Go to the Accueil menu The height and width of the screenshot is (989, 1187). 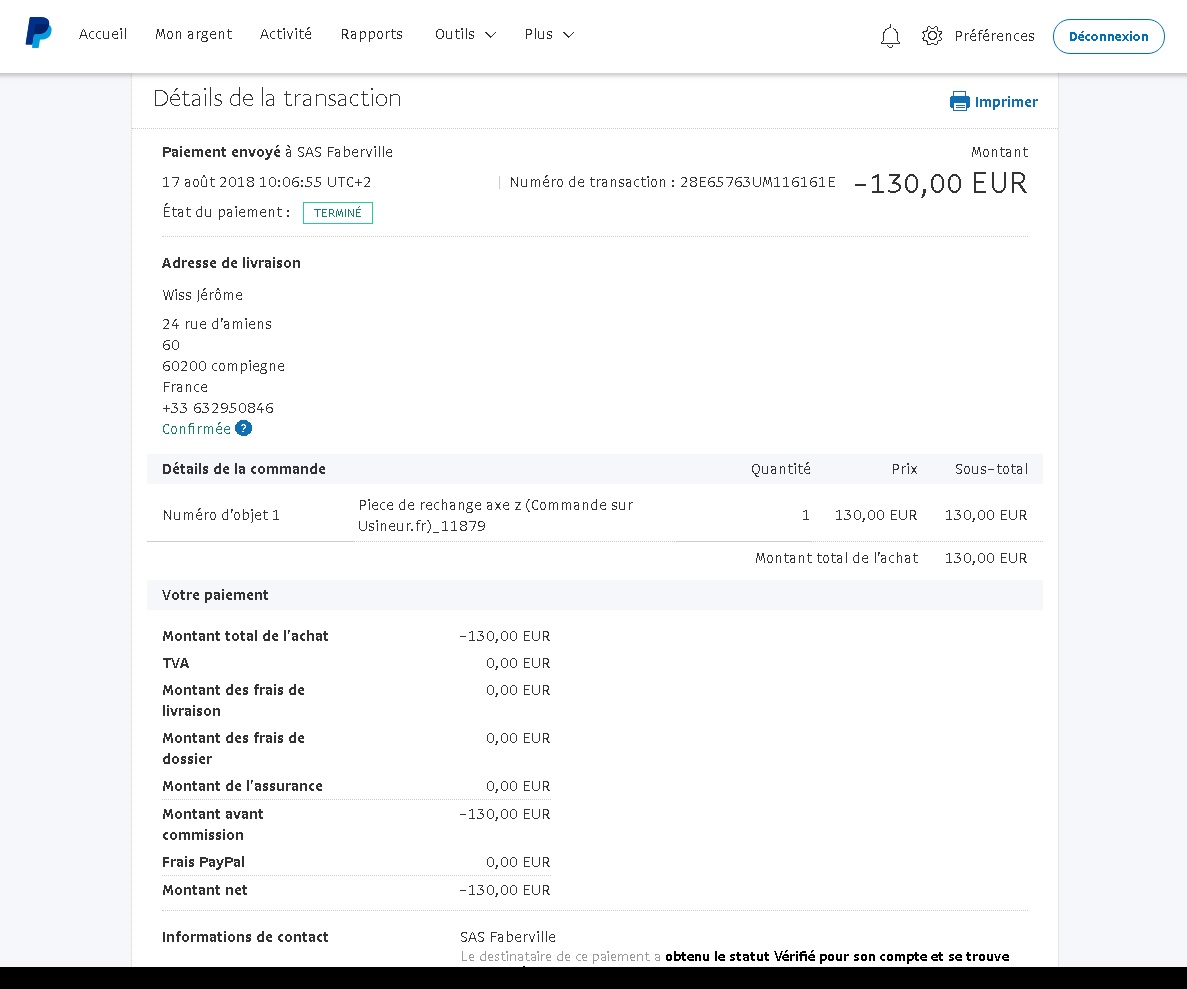click(103, 34)
